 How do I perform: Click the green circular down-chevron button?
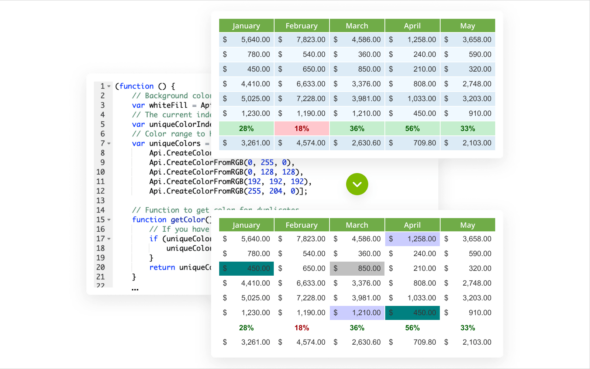point(357,184)
